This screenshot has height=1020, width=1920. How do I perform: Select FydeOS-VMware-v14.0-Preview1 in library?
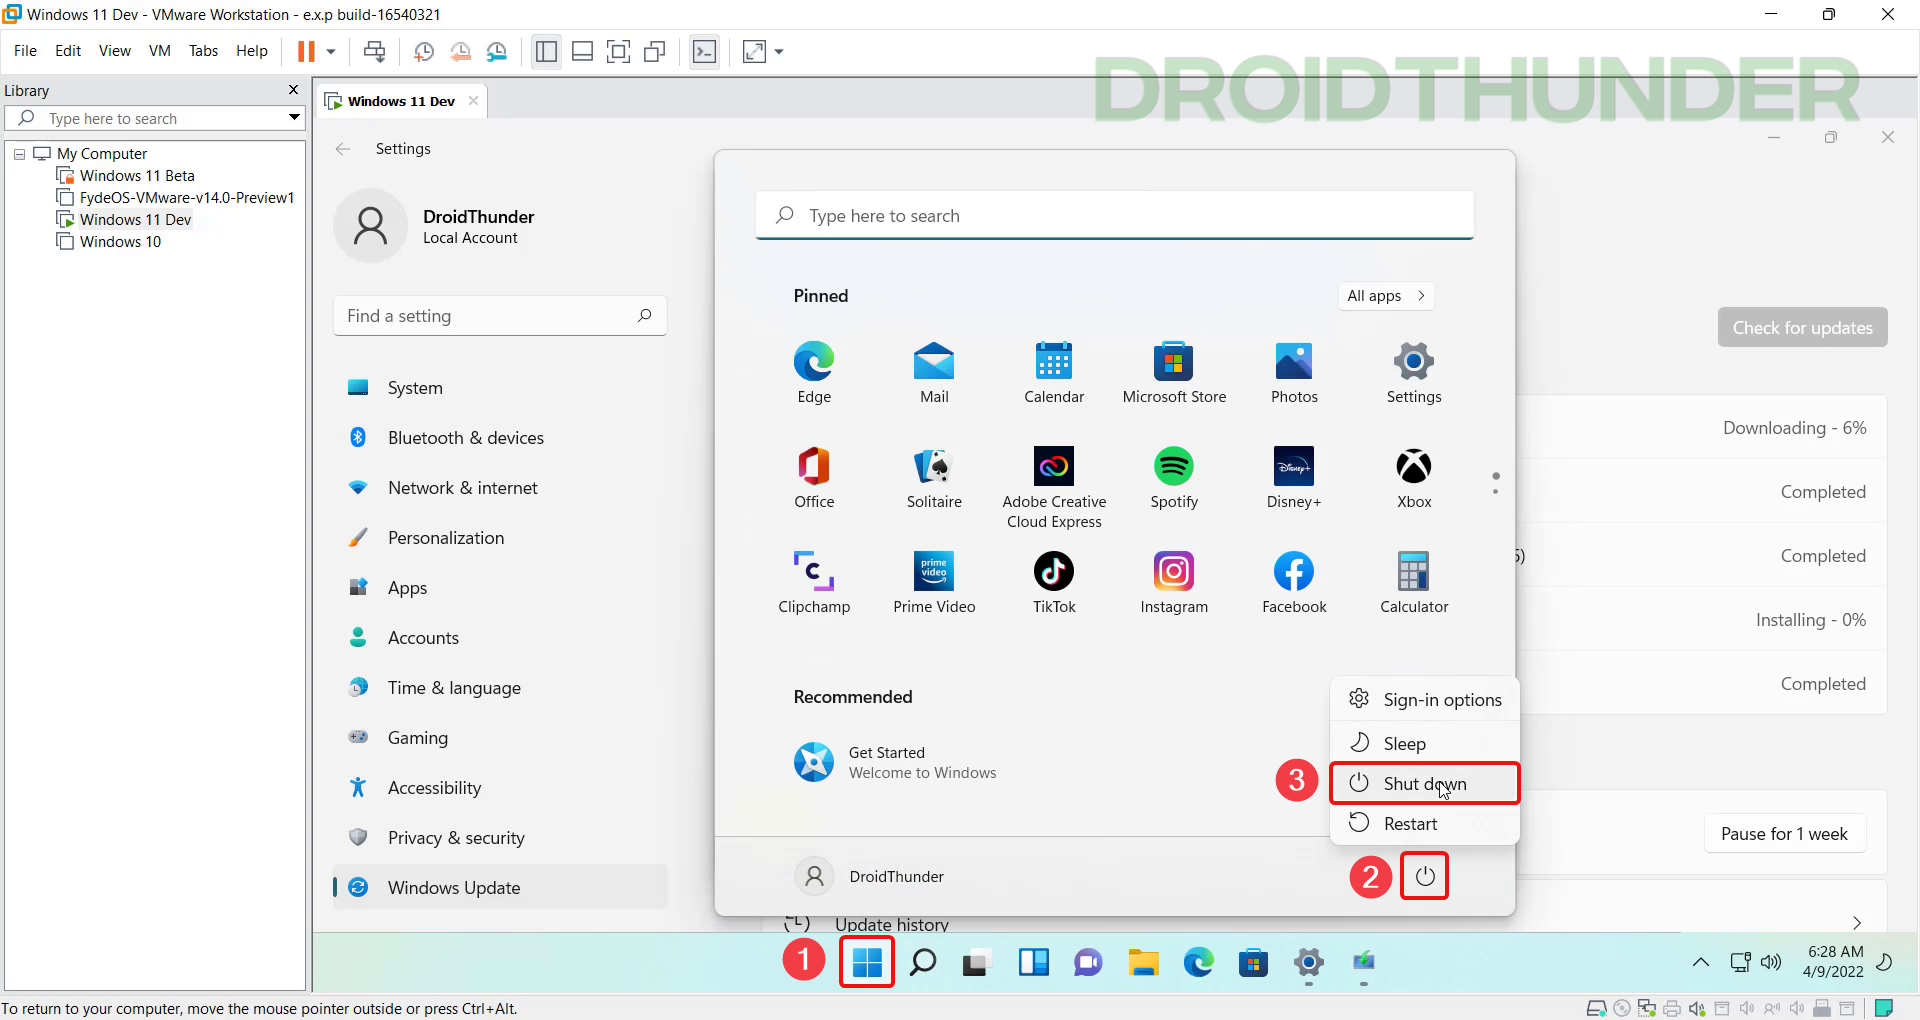click(187, 198)
